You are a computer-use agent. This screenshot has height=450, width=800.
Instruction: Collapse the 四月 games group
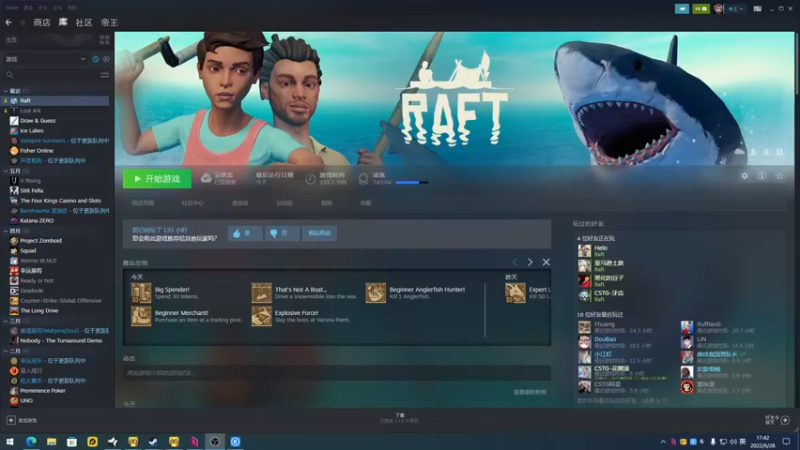pos(6,231)
